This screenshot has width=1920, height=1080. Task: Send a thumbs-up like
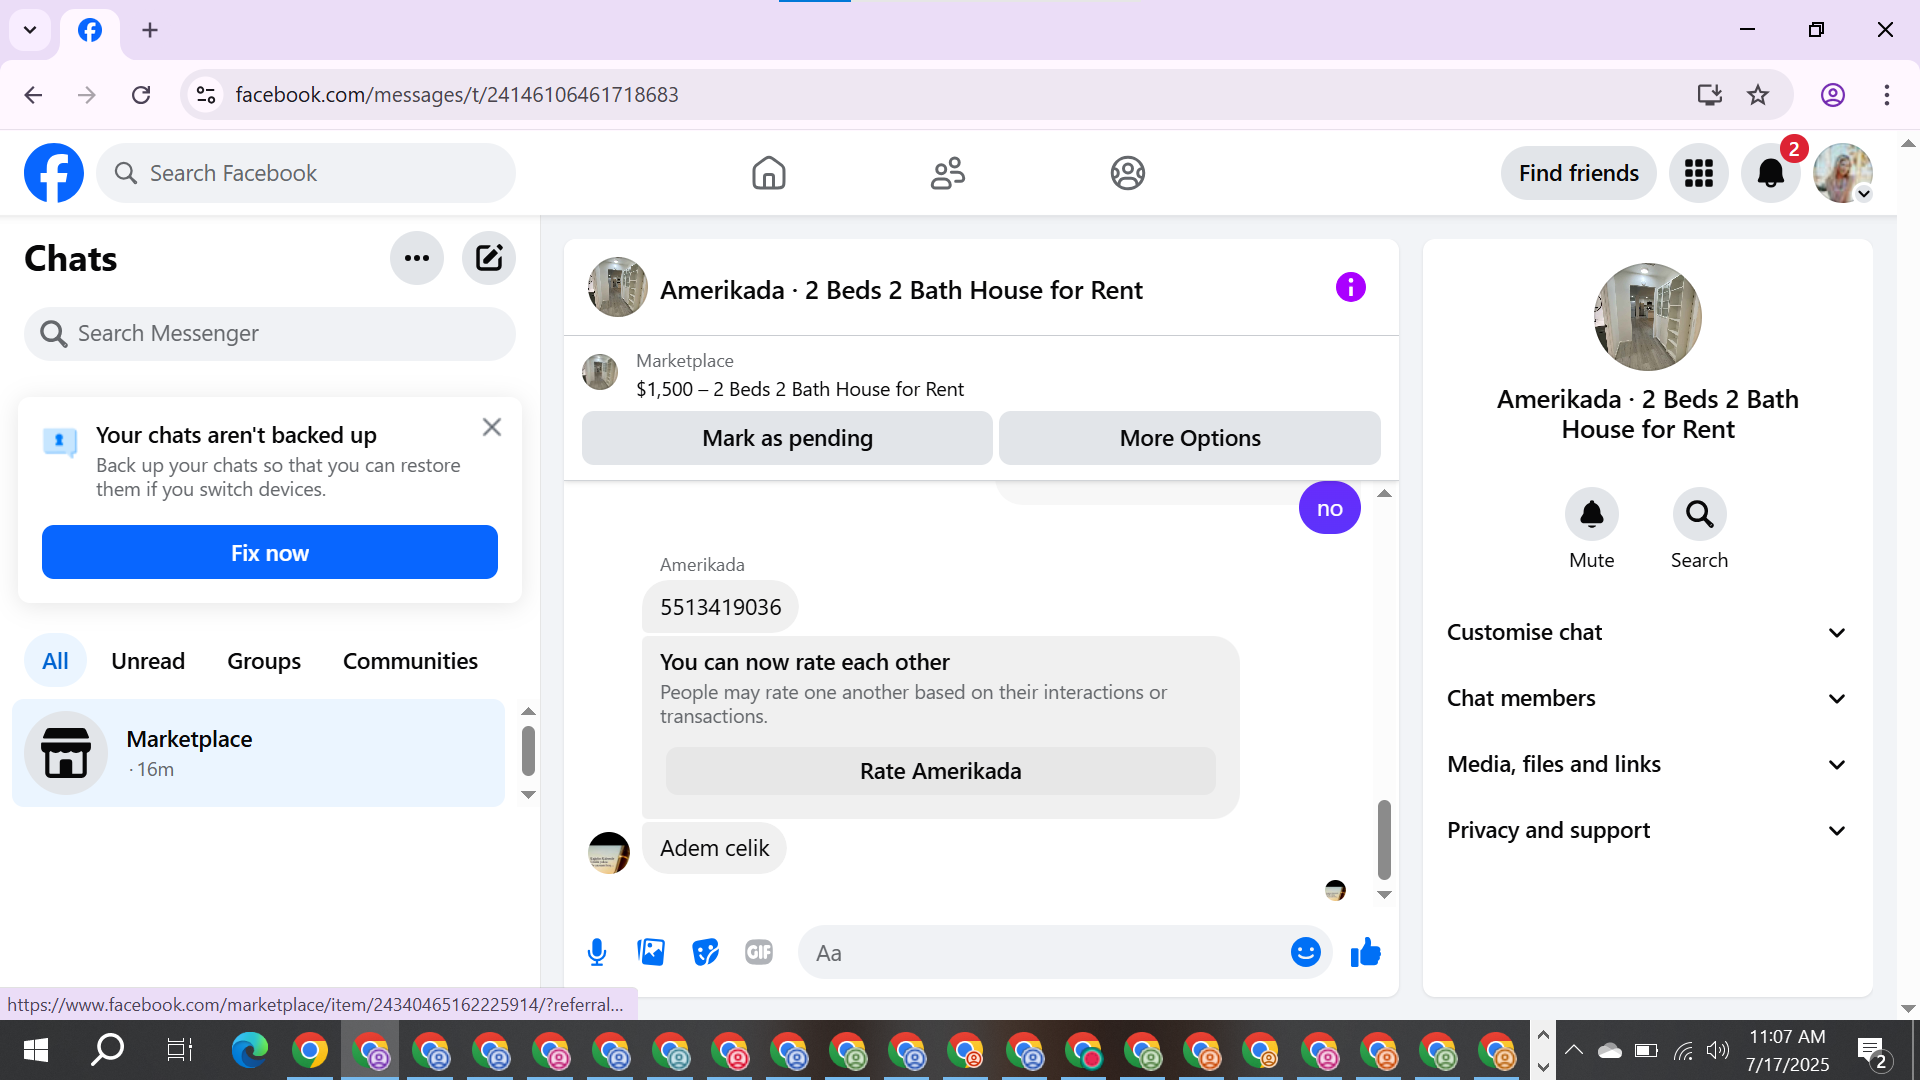(1365, 952)
